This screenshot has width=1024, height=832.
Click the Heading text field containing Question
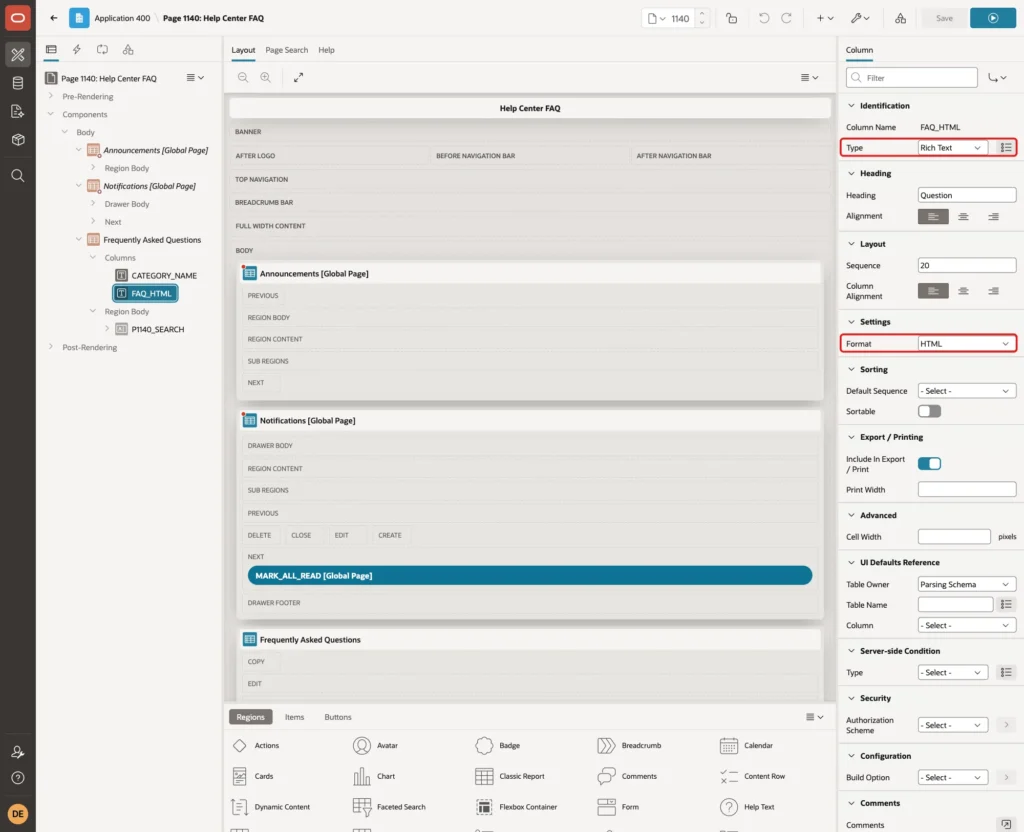[x=966, y=195]
